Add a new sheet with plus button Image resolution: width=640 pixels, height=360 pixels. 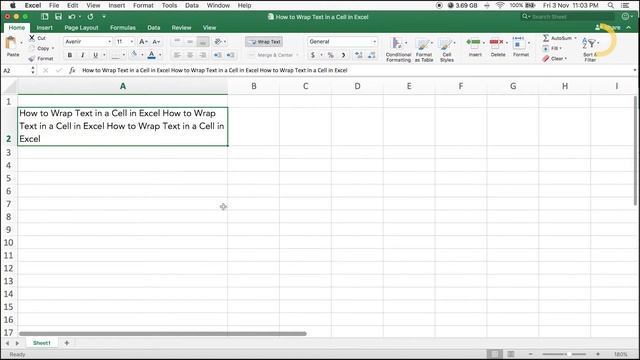point(67,343)
